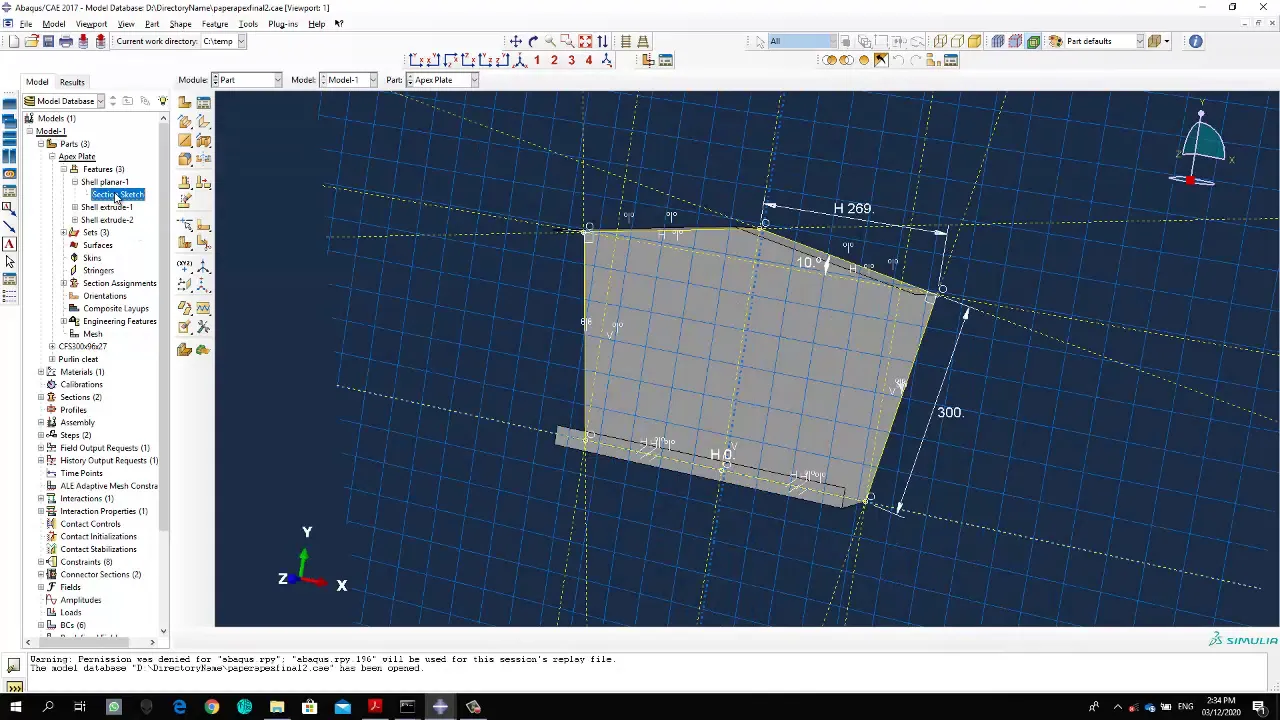Select Section Sketch tree item

(118, 194)
